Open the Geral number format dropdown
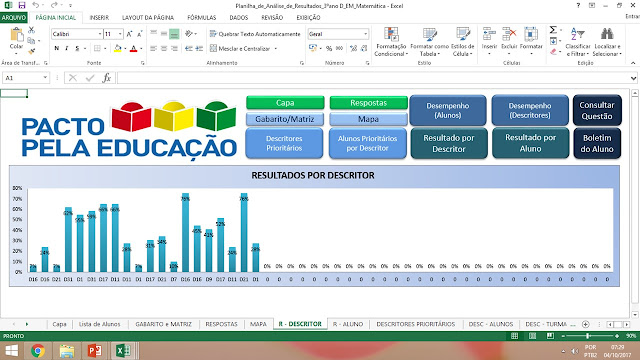The height and width of the screenshot is (360, 640). coord(365,34)
